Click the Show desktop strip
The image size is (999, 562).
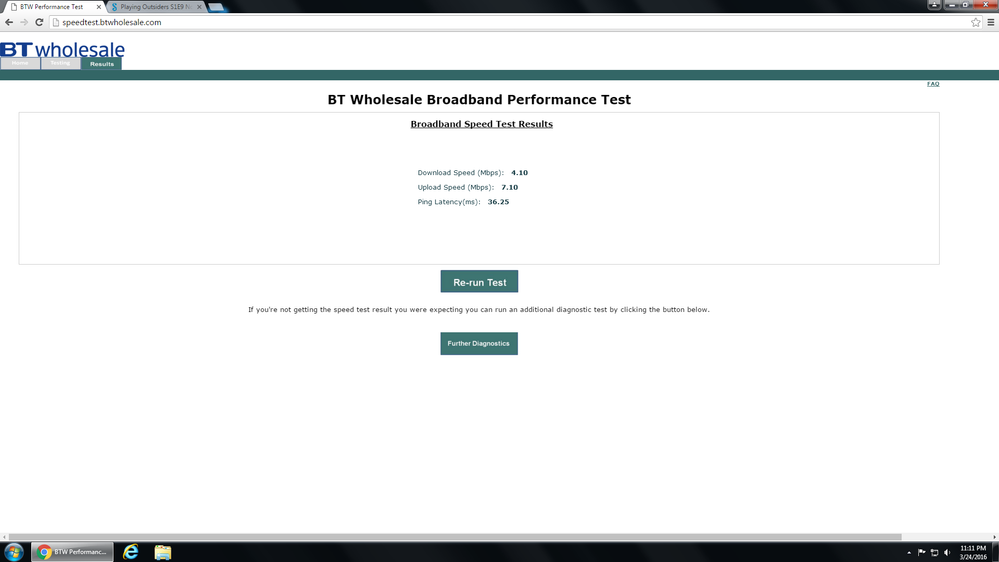point(995,552)
